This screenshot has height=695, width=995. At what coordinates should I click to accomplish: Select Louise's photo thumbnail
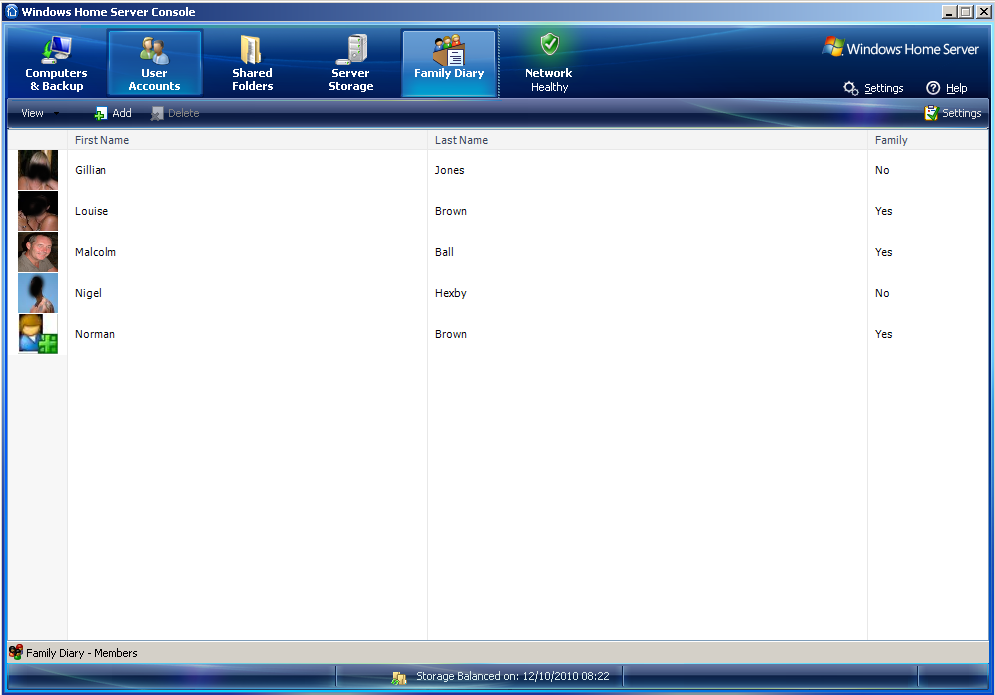coord(38,211)
